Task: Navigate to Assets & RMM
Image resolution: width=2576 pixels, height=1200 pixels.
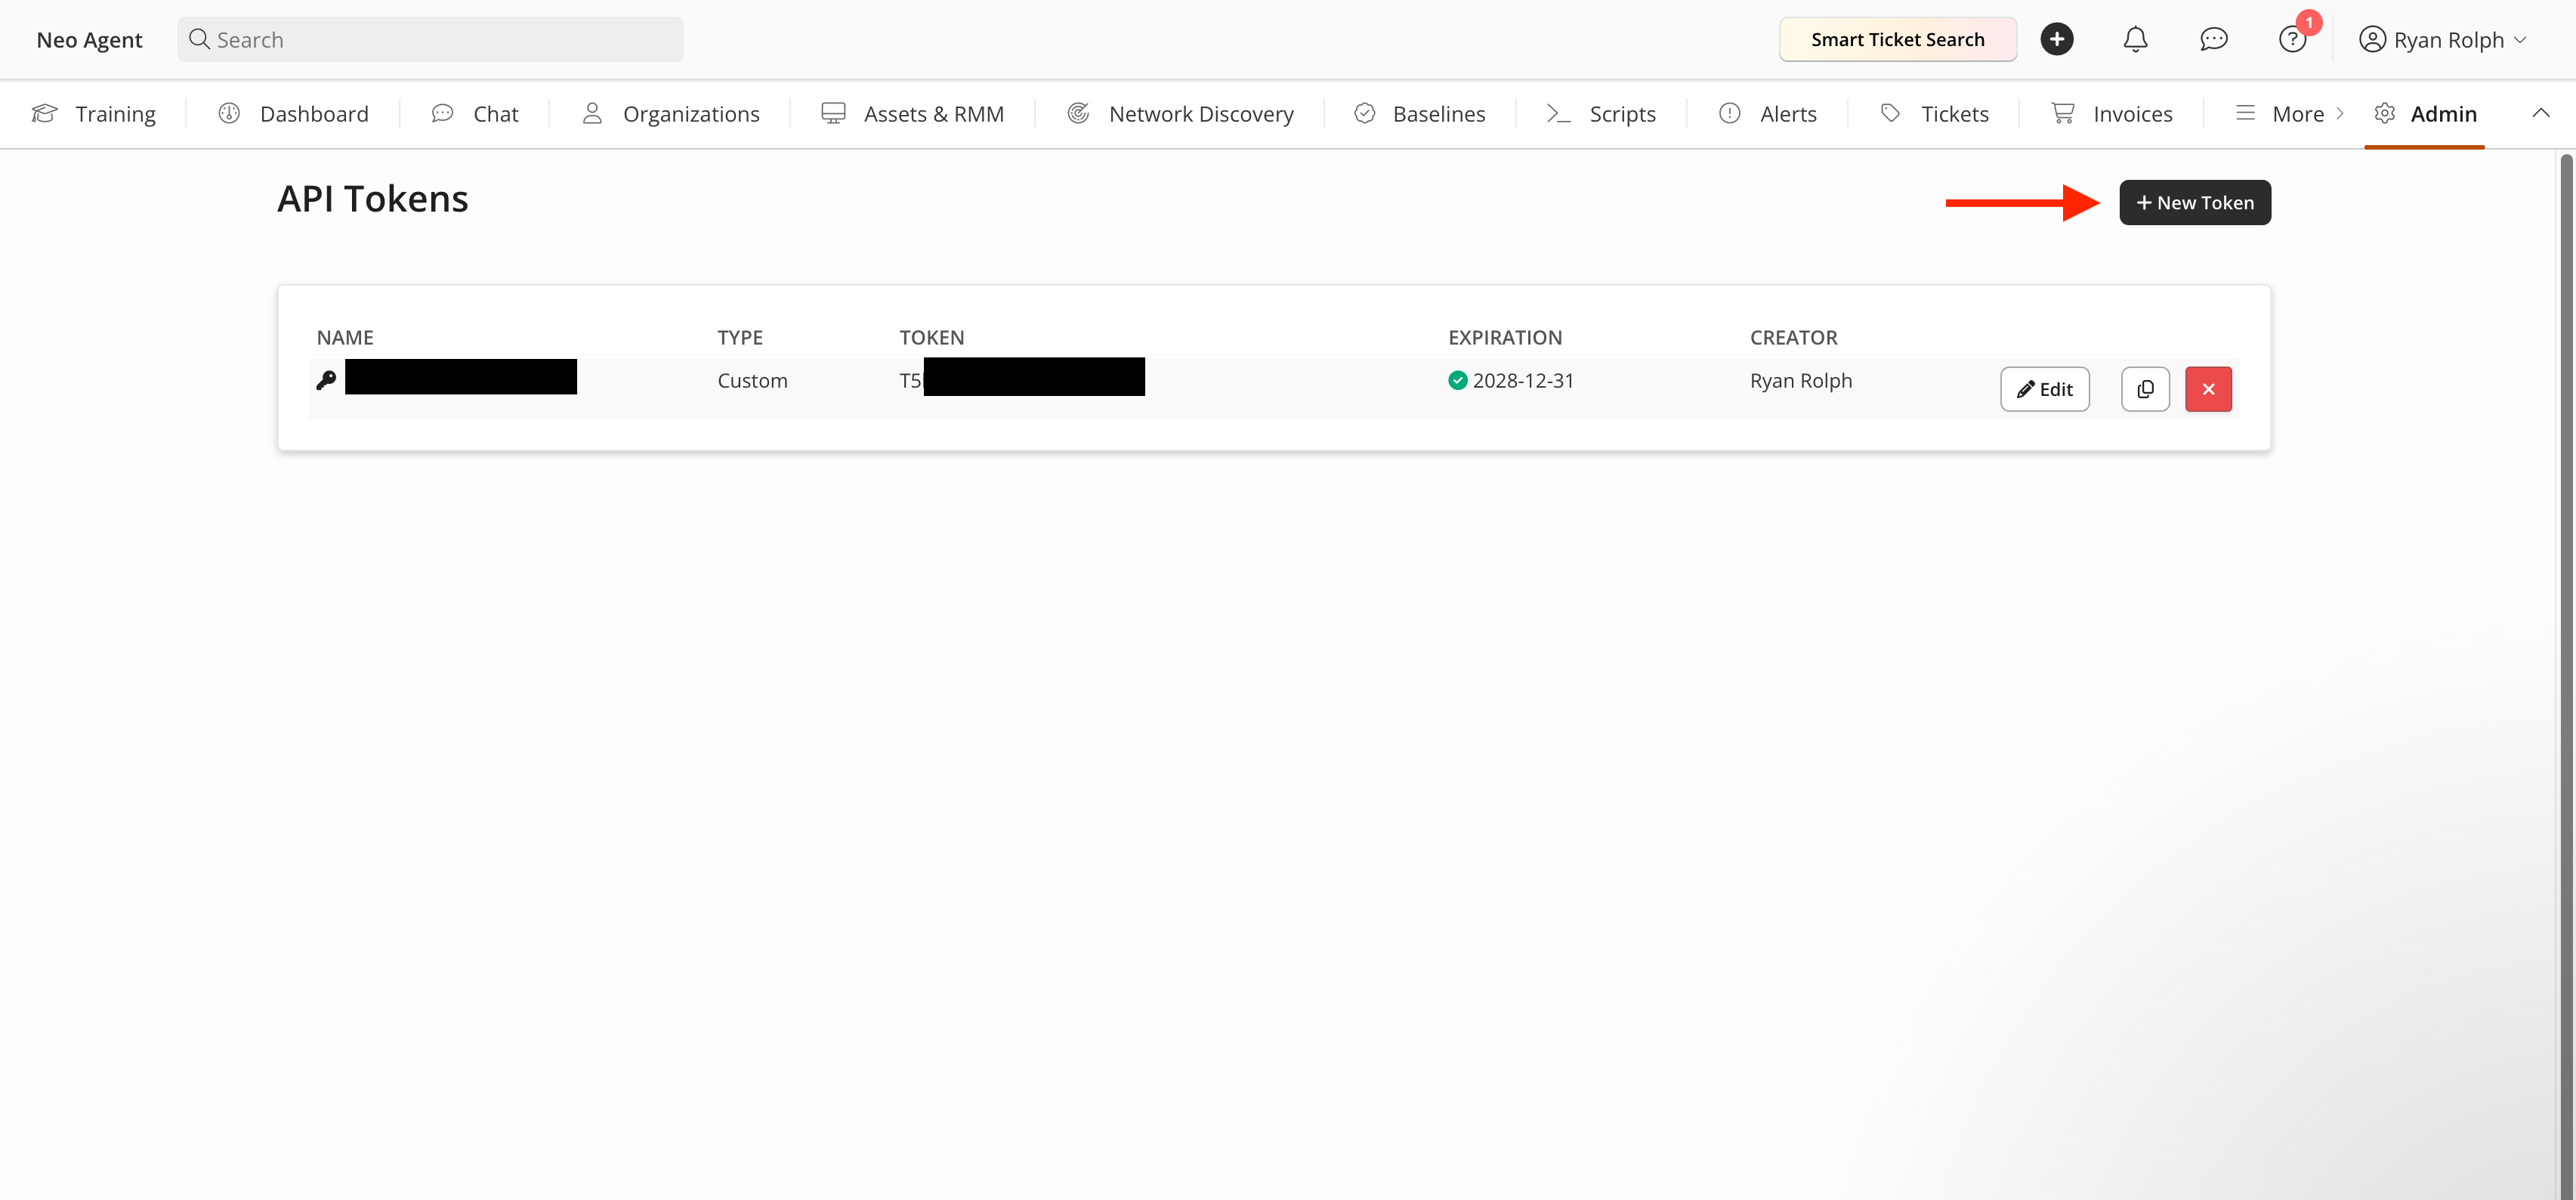Action: click(x=912, y=114)
